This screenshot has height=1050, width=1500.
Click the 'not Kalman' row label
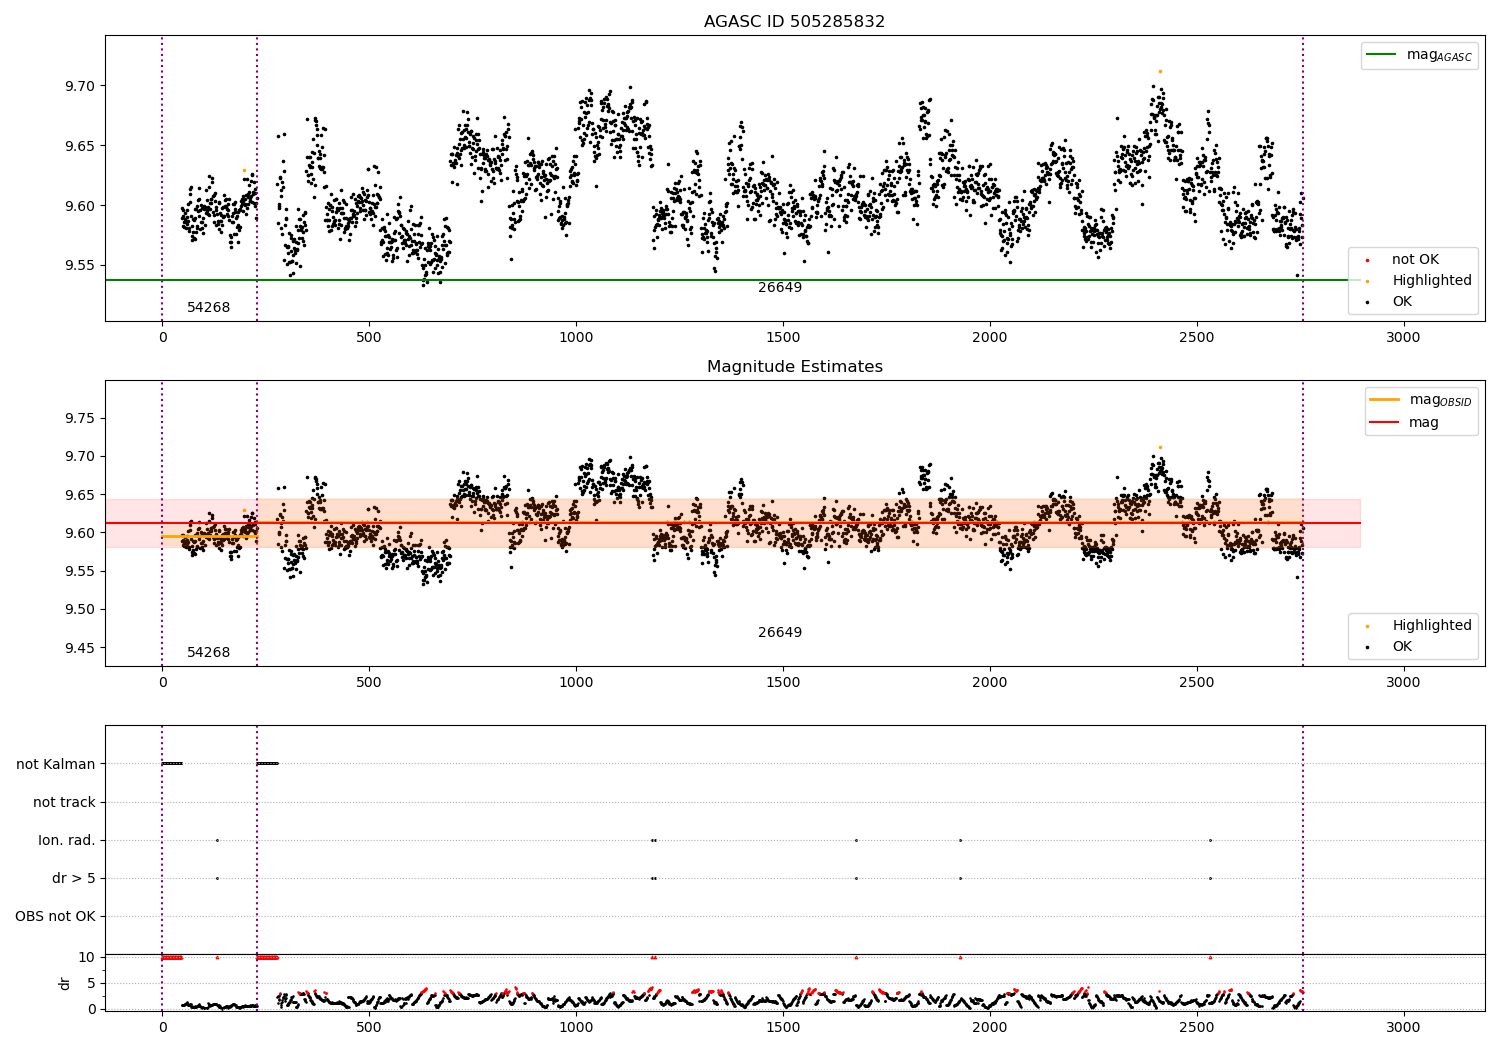pyautogui.click(x=56, y=764)
